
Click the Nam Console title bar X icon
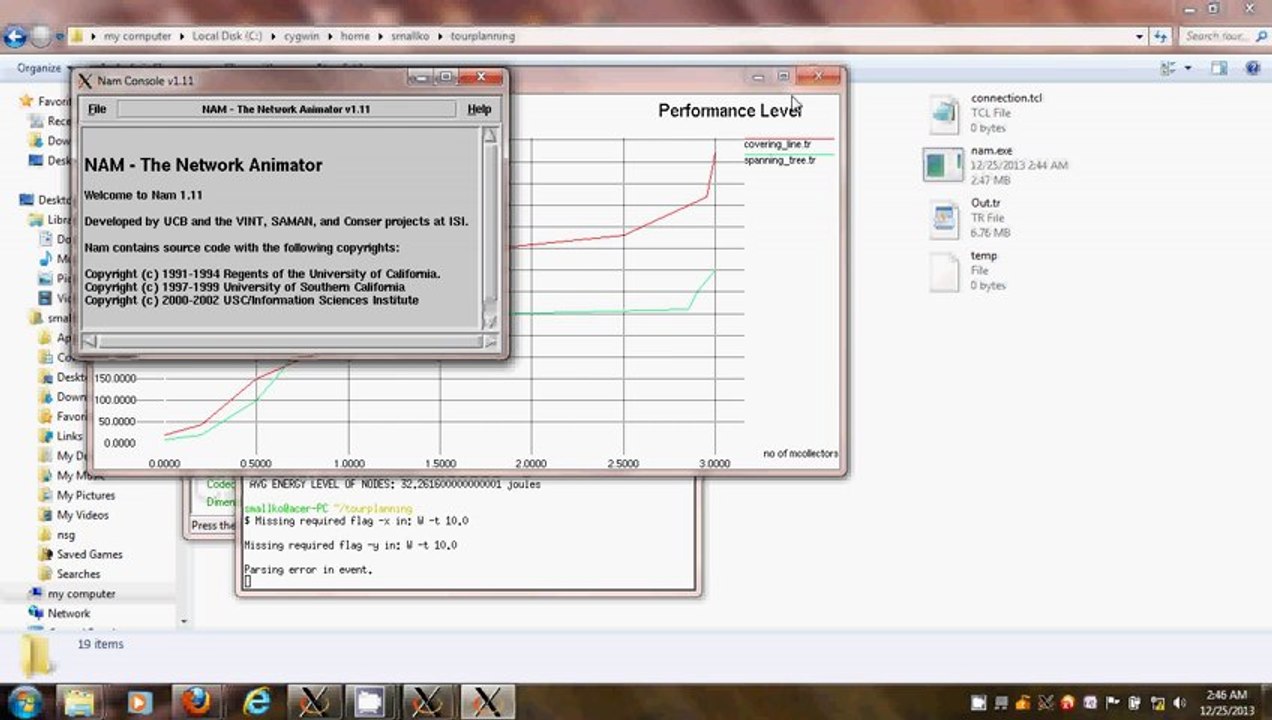(85, 80)
